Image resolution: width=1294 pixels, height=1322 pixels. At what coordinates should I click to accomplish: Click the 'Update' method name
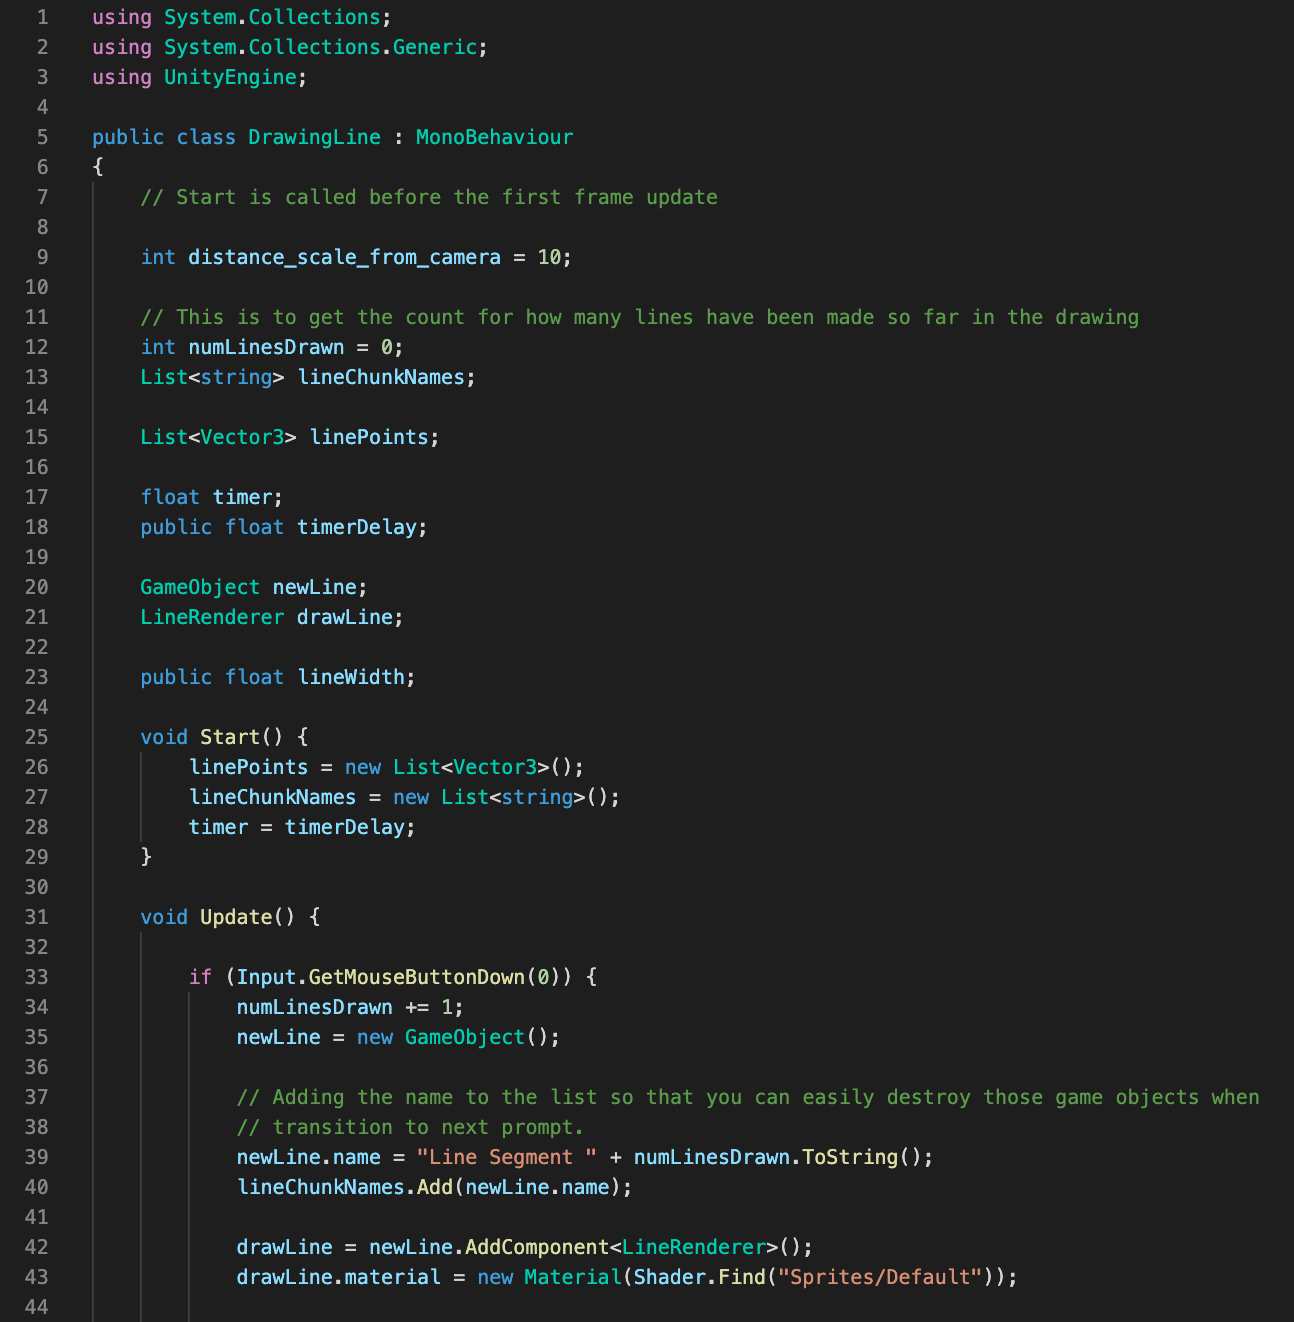236,917
